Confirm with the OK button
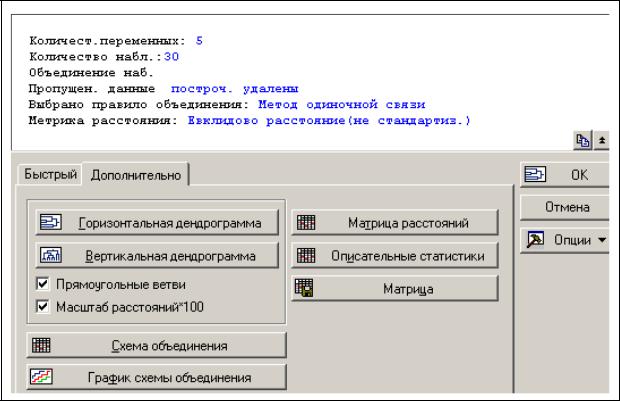620x401 pixels. (x=565, y=174)
